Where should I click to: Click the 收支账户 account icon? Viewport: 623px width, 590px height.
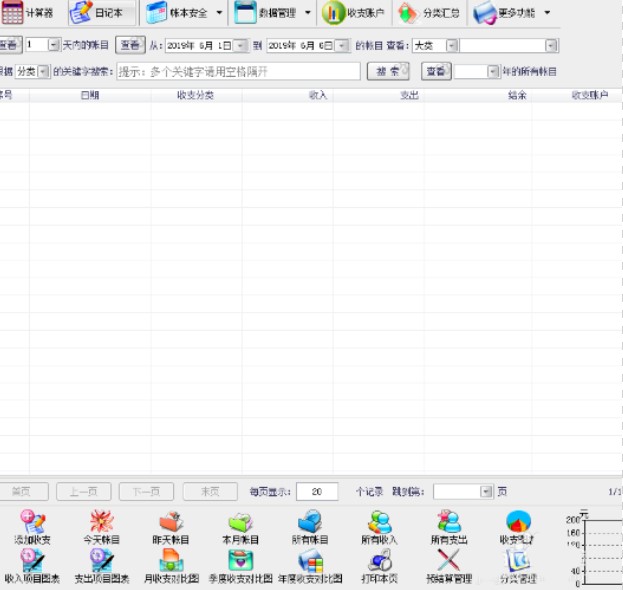point(353,14)
